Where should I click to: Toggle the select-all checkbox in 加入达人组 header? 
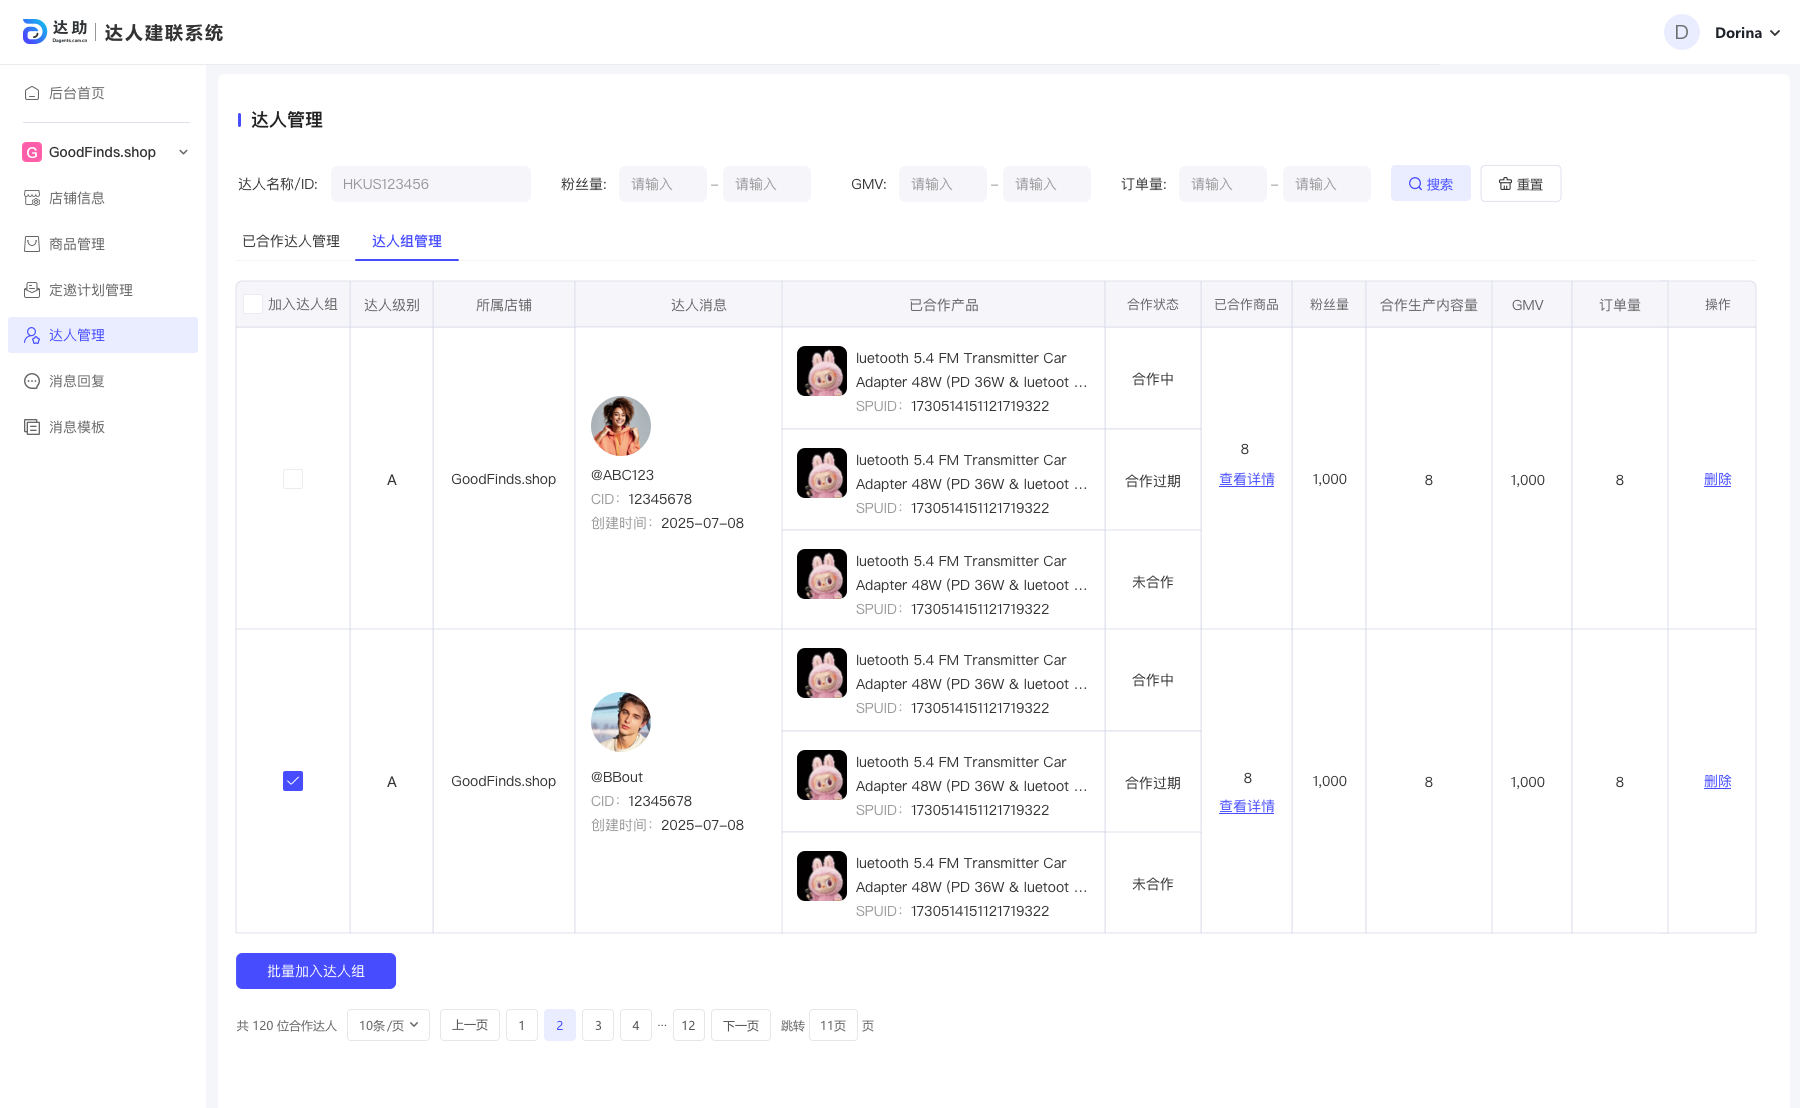tap(253, 304)
